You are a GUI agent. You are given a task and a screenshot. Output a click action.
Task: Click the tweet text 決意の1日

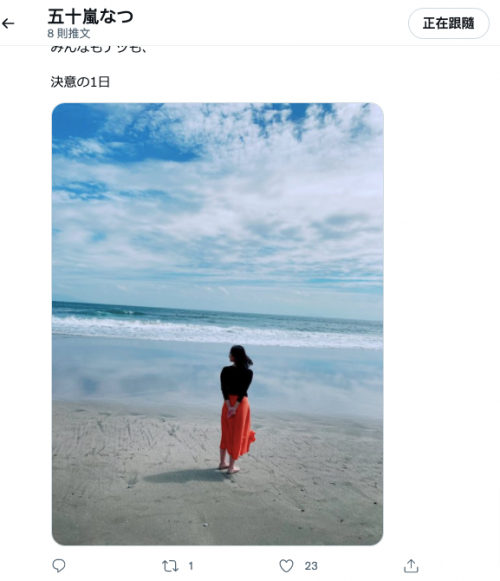[80, 82]
